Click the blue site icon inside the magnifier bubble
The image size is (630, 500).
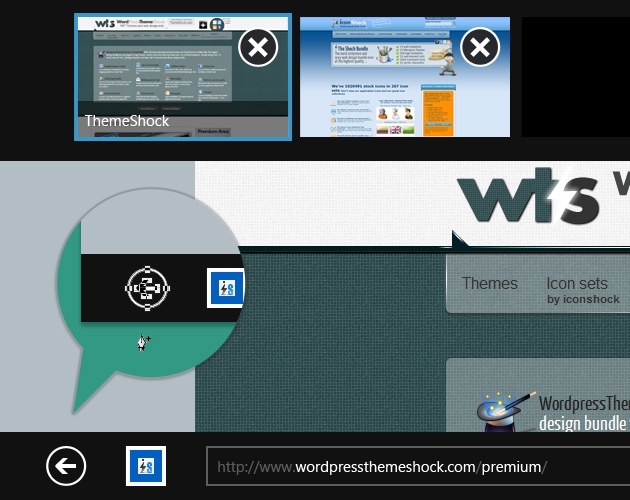pos(225,288)
